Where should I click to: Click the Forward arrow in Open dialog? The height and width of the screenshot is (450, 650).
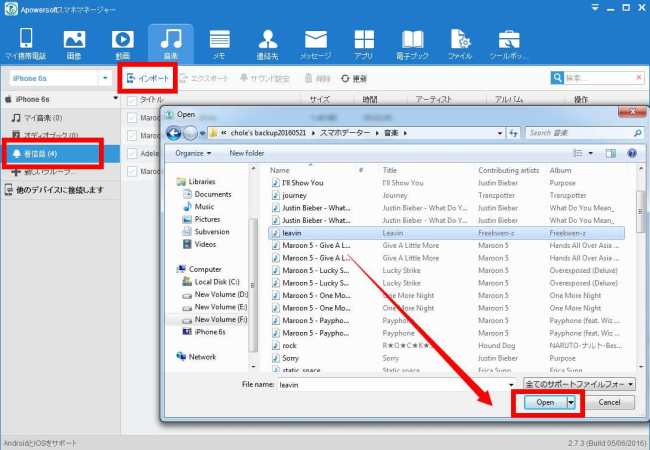click(x=190, y=133)
